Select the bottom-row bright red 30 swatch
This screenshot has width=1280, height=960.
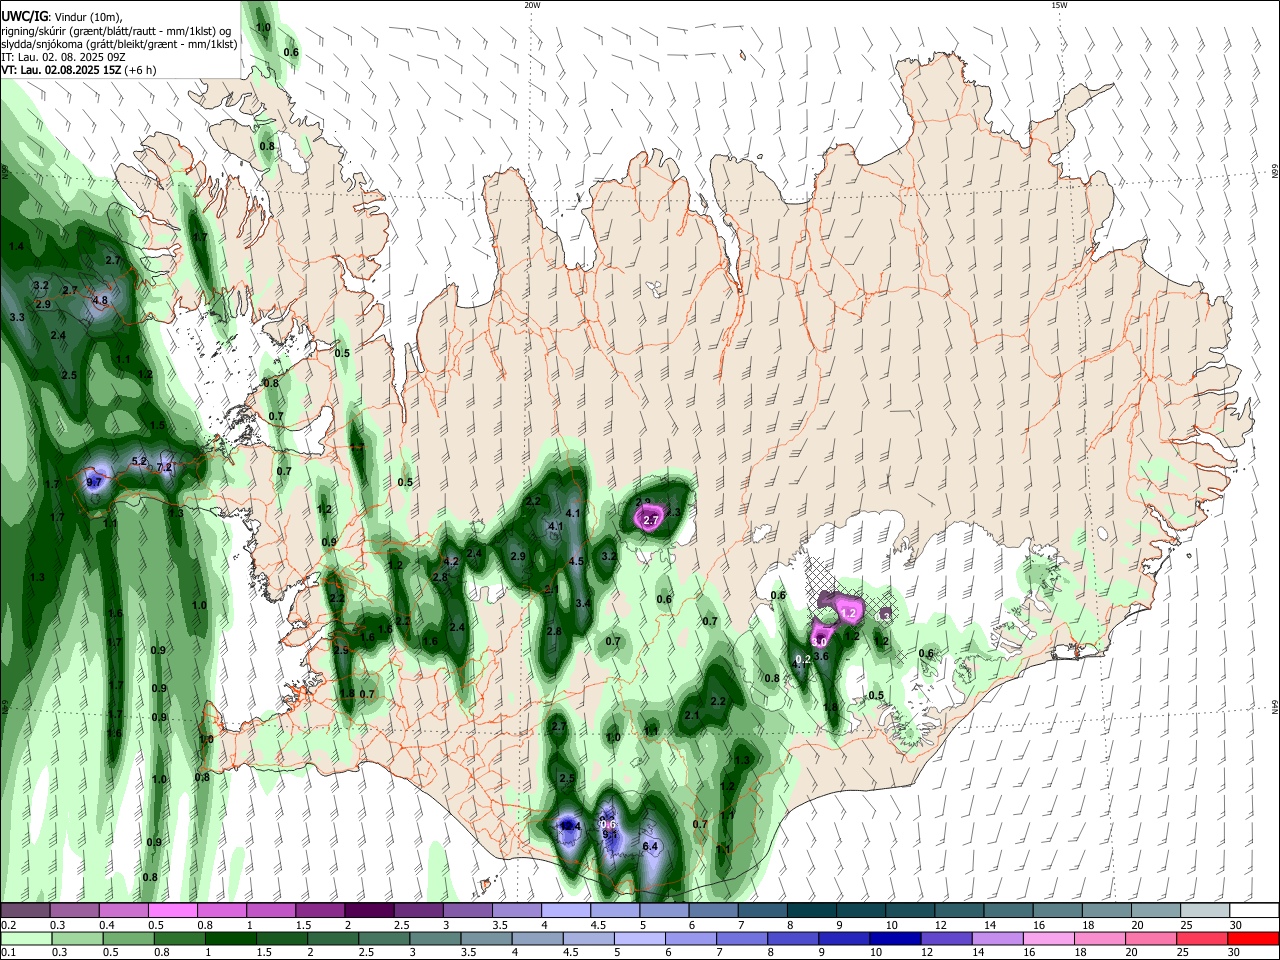click(1253, 938)
